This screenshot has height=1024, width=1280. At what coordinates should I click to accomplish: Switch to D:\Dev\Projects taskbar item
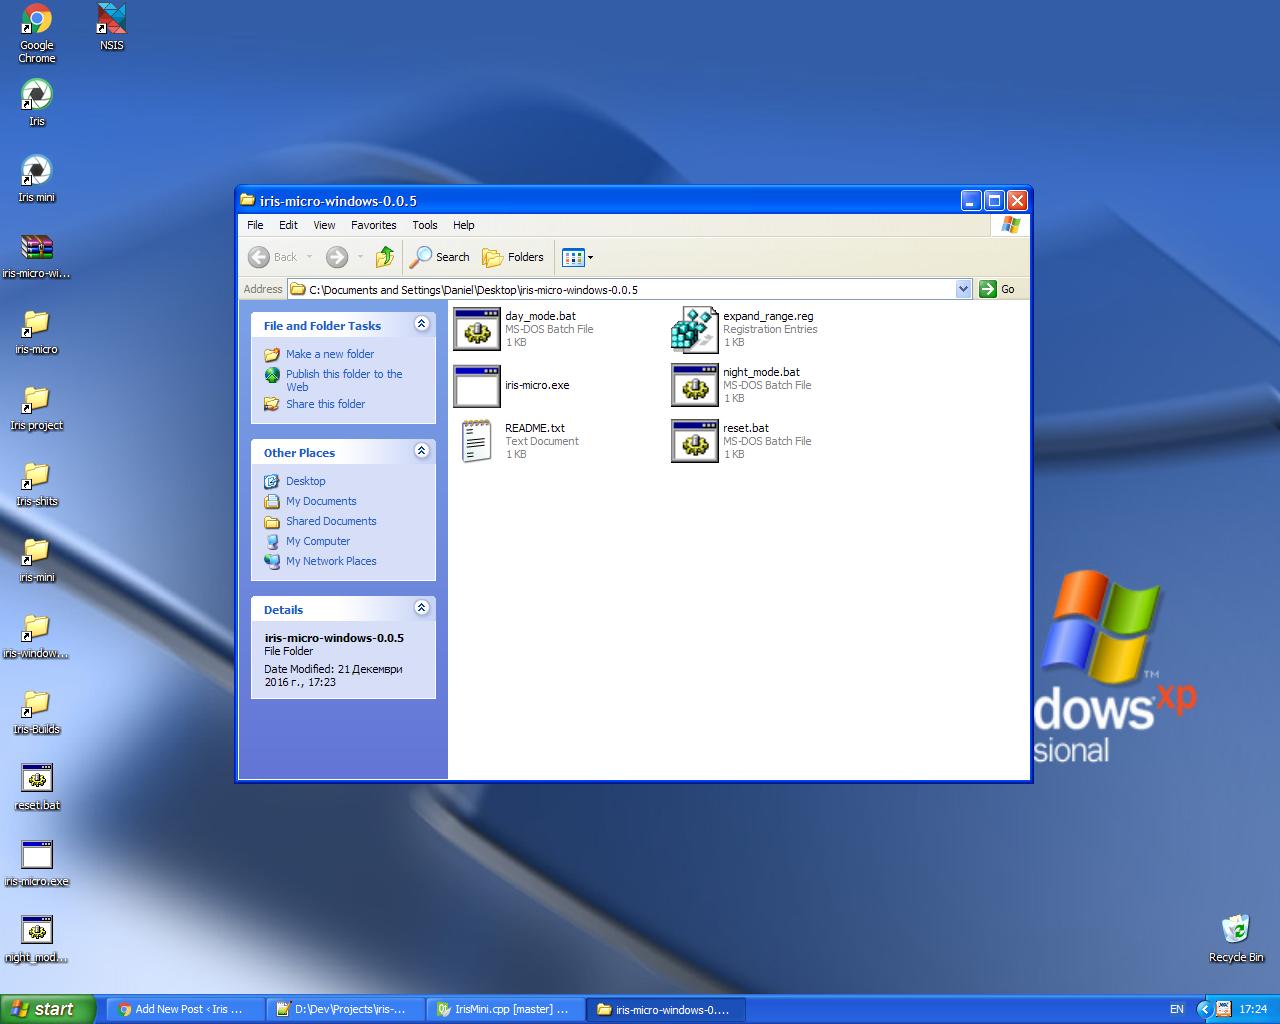345,1009
